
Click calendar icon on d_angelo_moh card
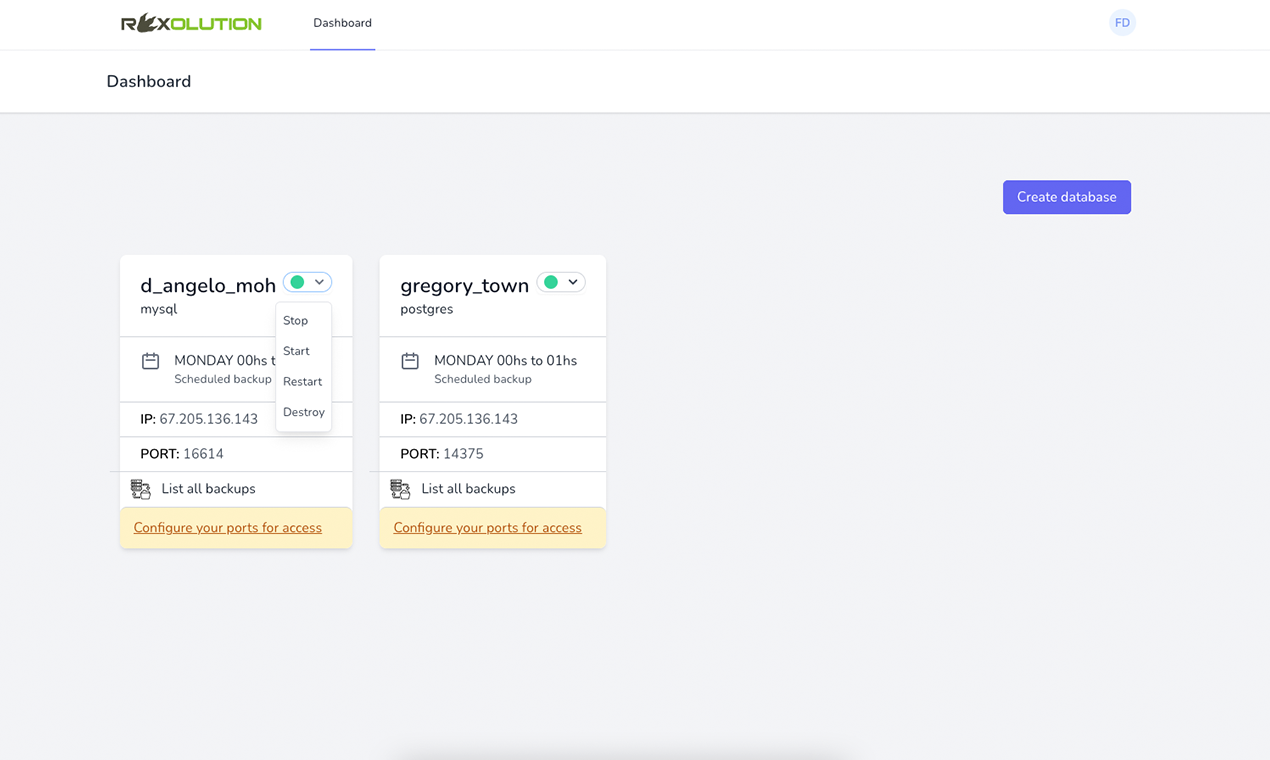coord(150,361)
